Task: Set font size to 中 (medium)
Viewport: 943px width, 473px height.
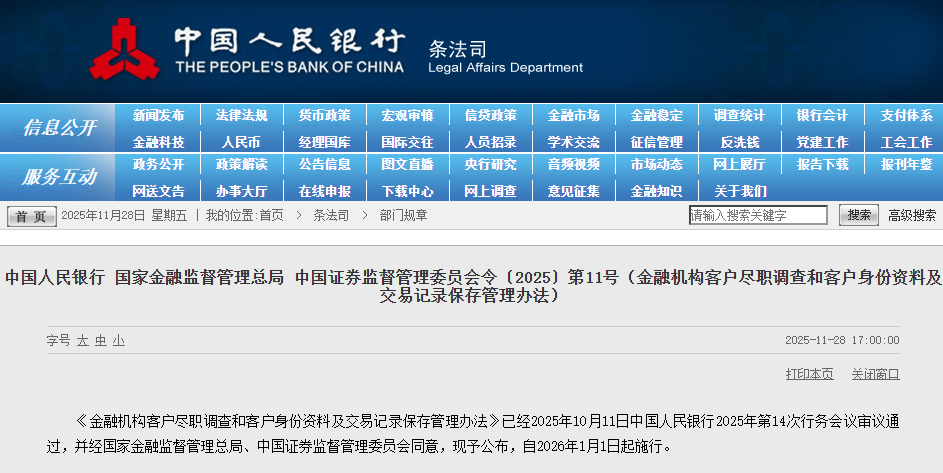Action: (100, 341)
